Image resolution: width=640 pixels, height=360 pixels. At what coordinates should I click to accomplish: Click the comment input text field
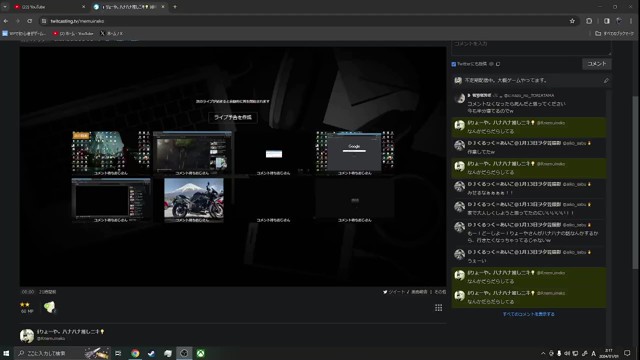click(531, 47)
